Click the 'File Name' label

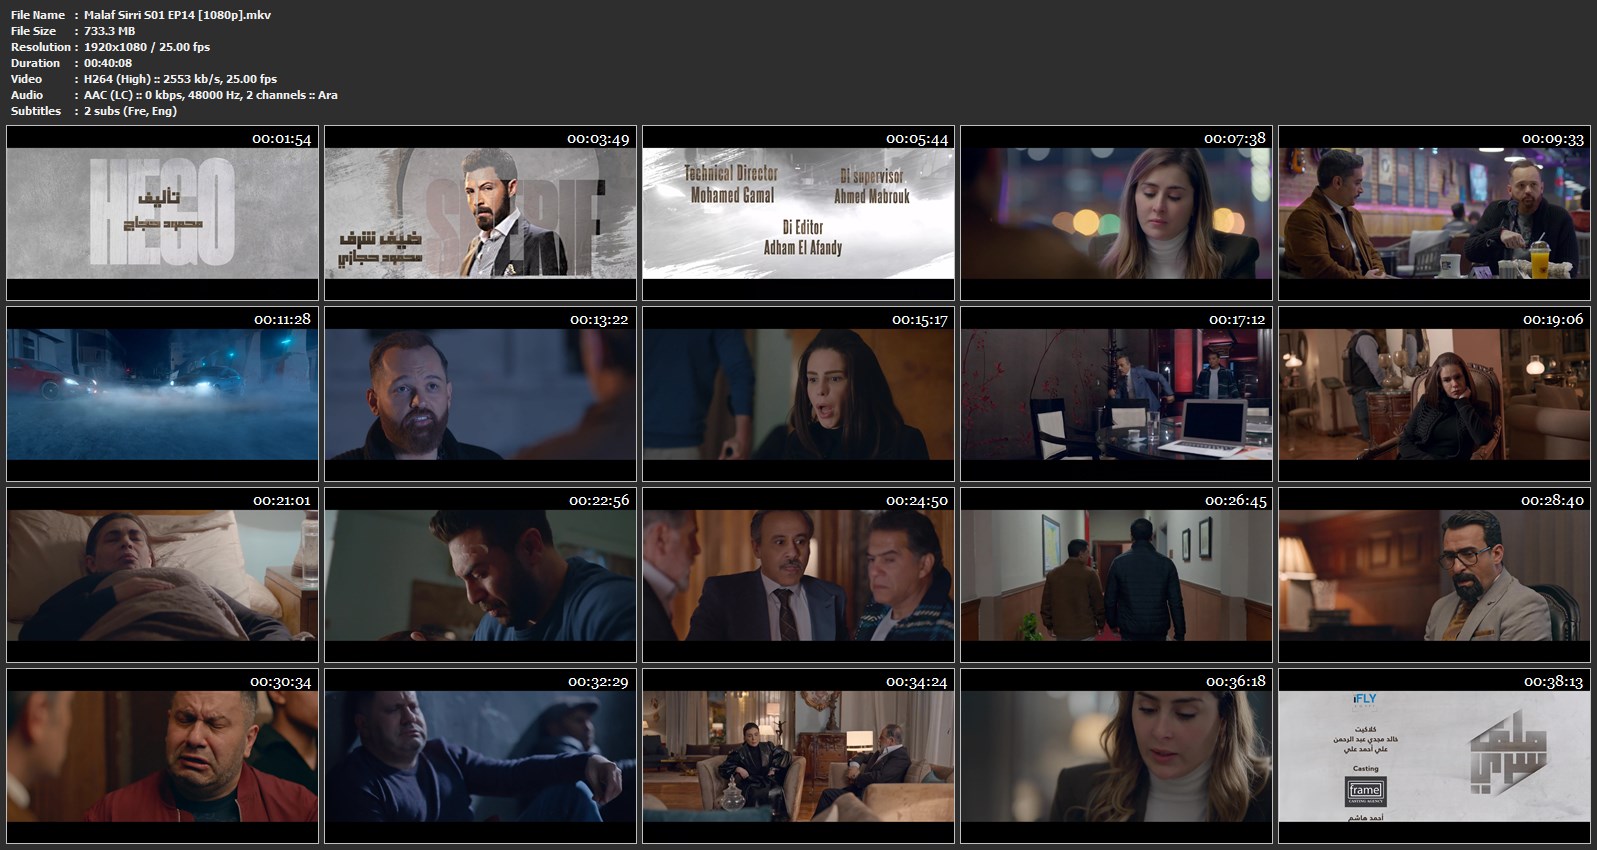(38, 15)
